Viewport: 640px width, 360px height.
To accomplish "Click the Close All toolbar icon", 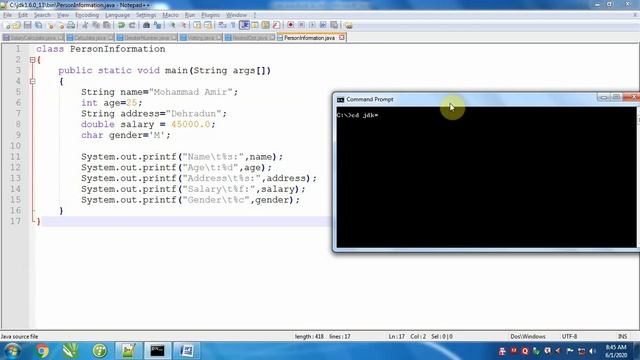I will (x=60, y=25).
